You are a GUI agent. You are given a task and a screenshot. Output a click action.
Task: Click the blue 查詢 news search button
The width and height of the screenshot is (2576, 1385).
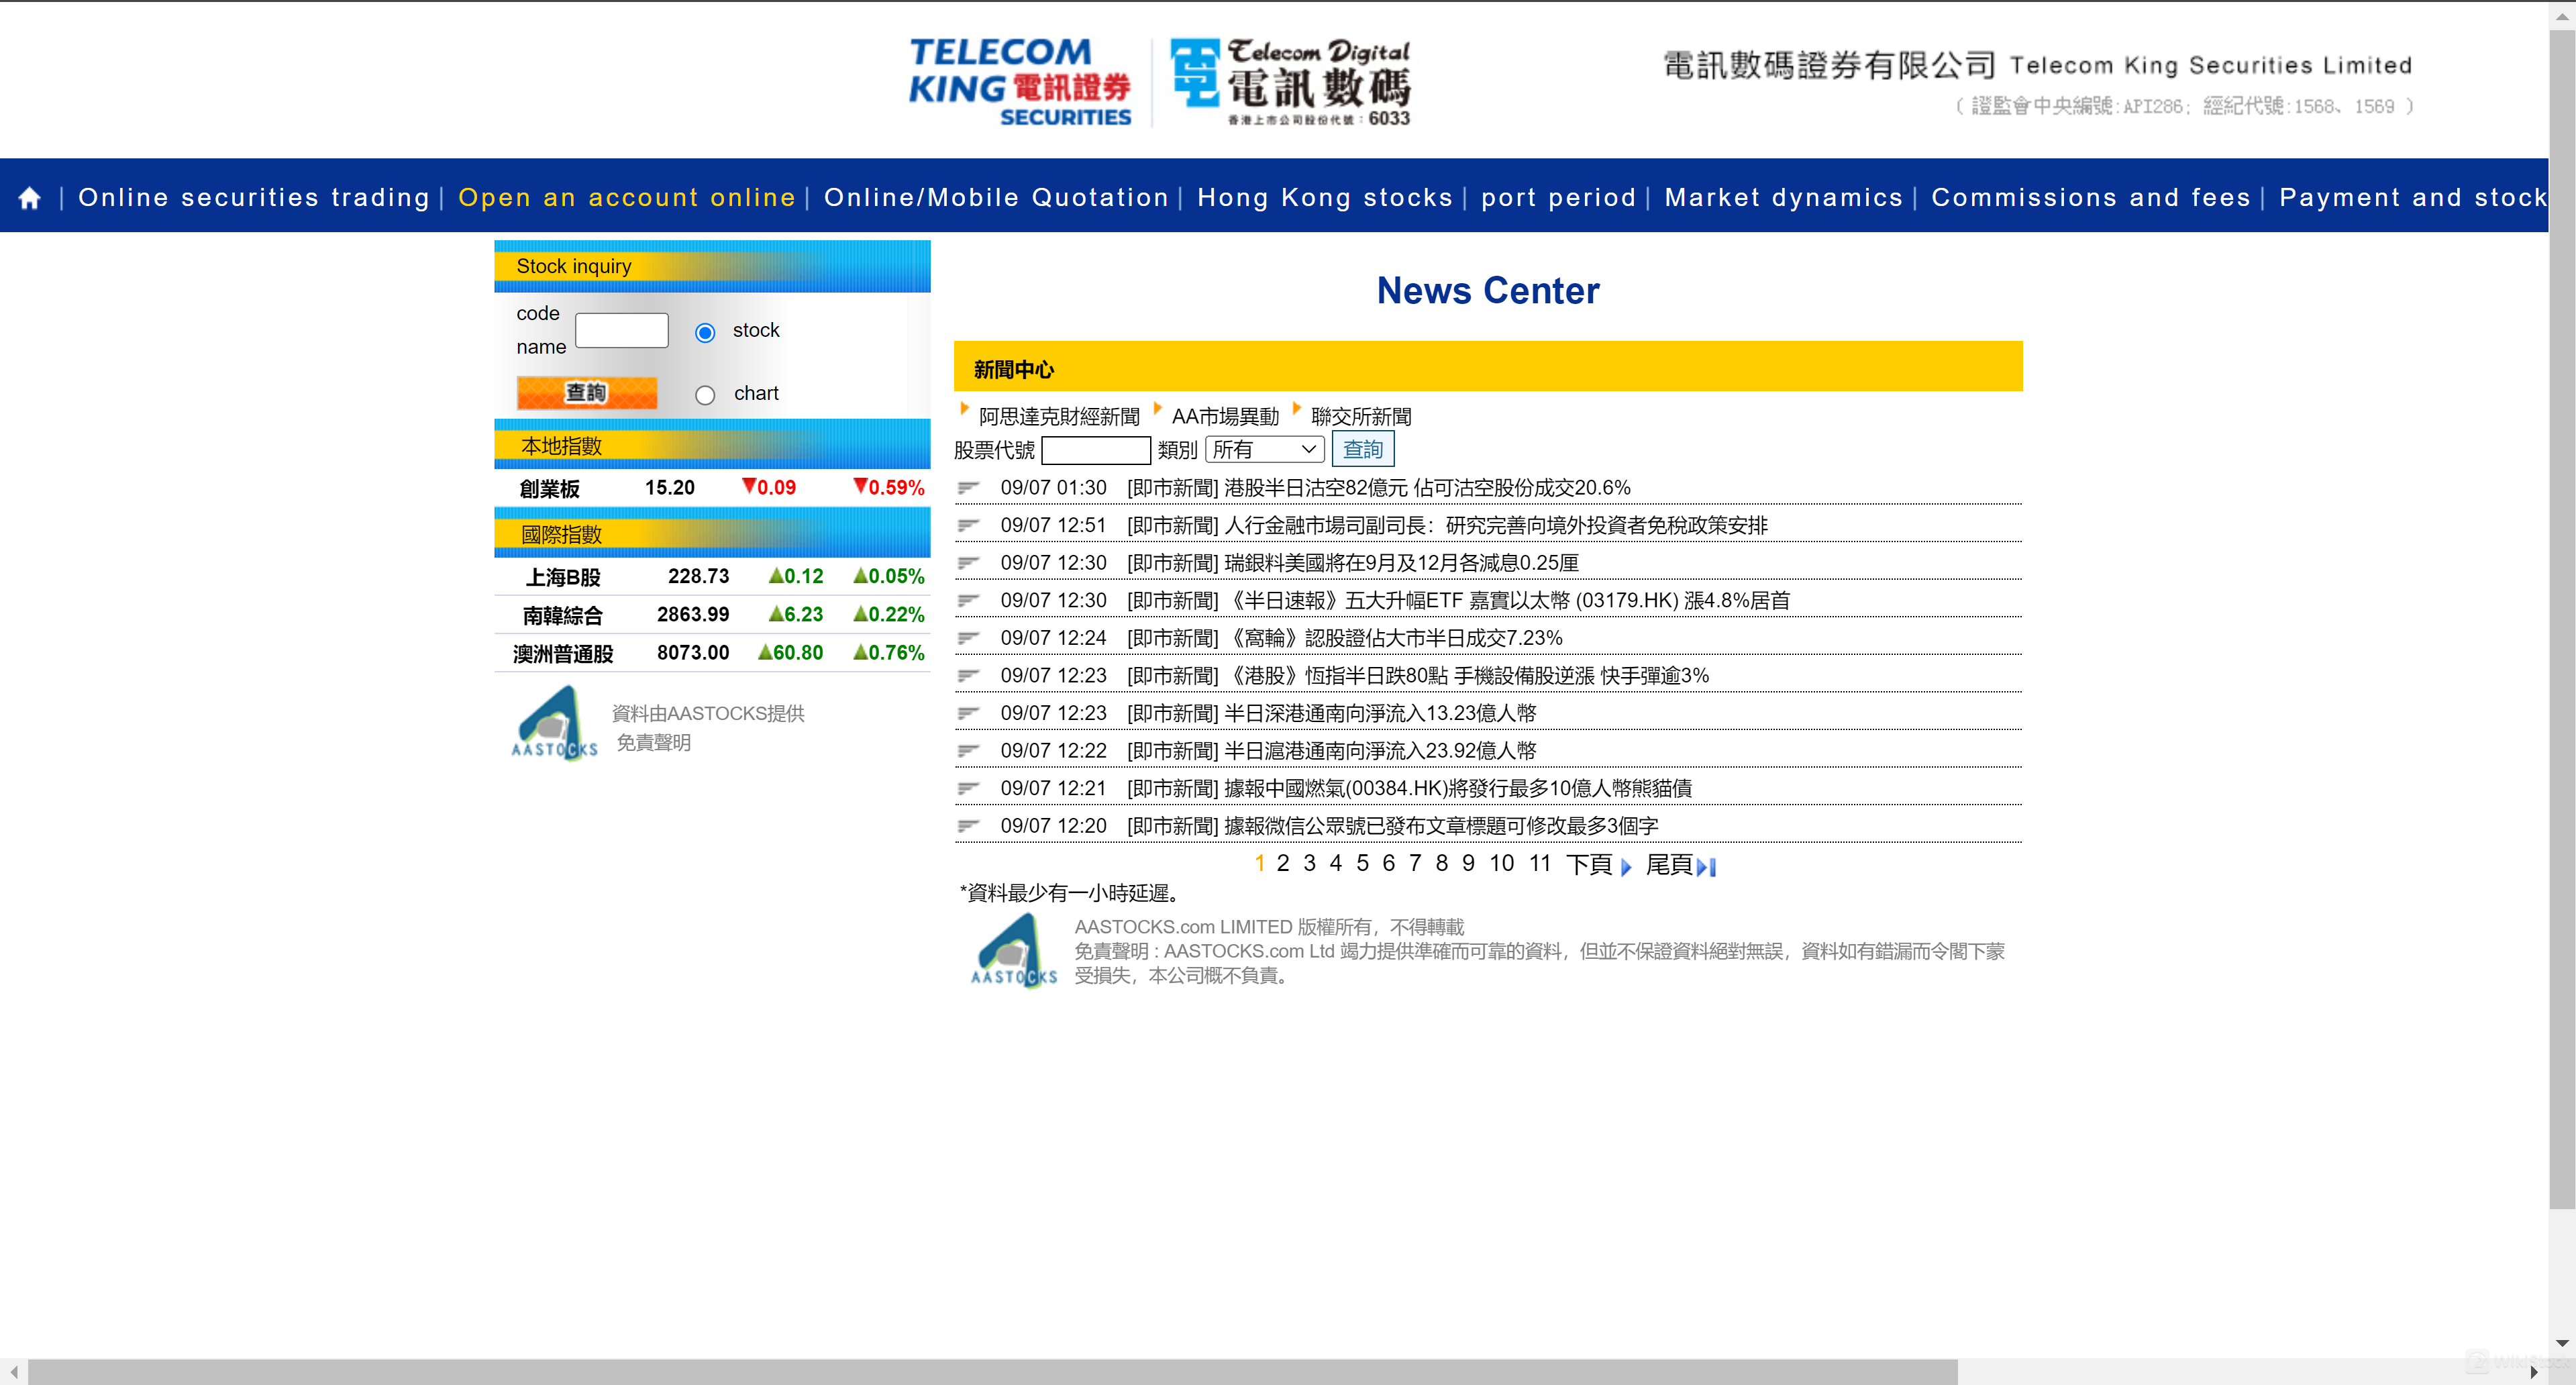[1362, 450]
